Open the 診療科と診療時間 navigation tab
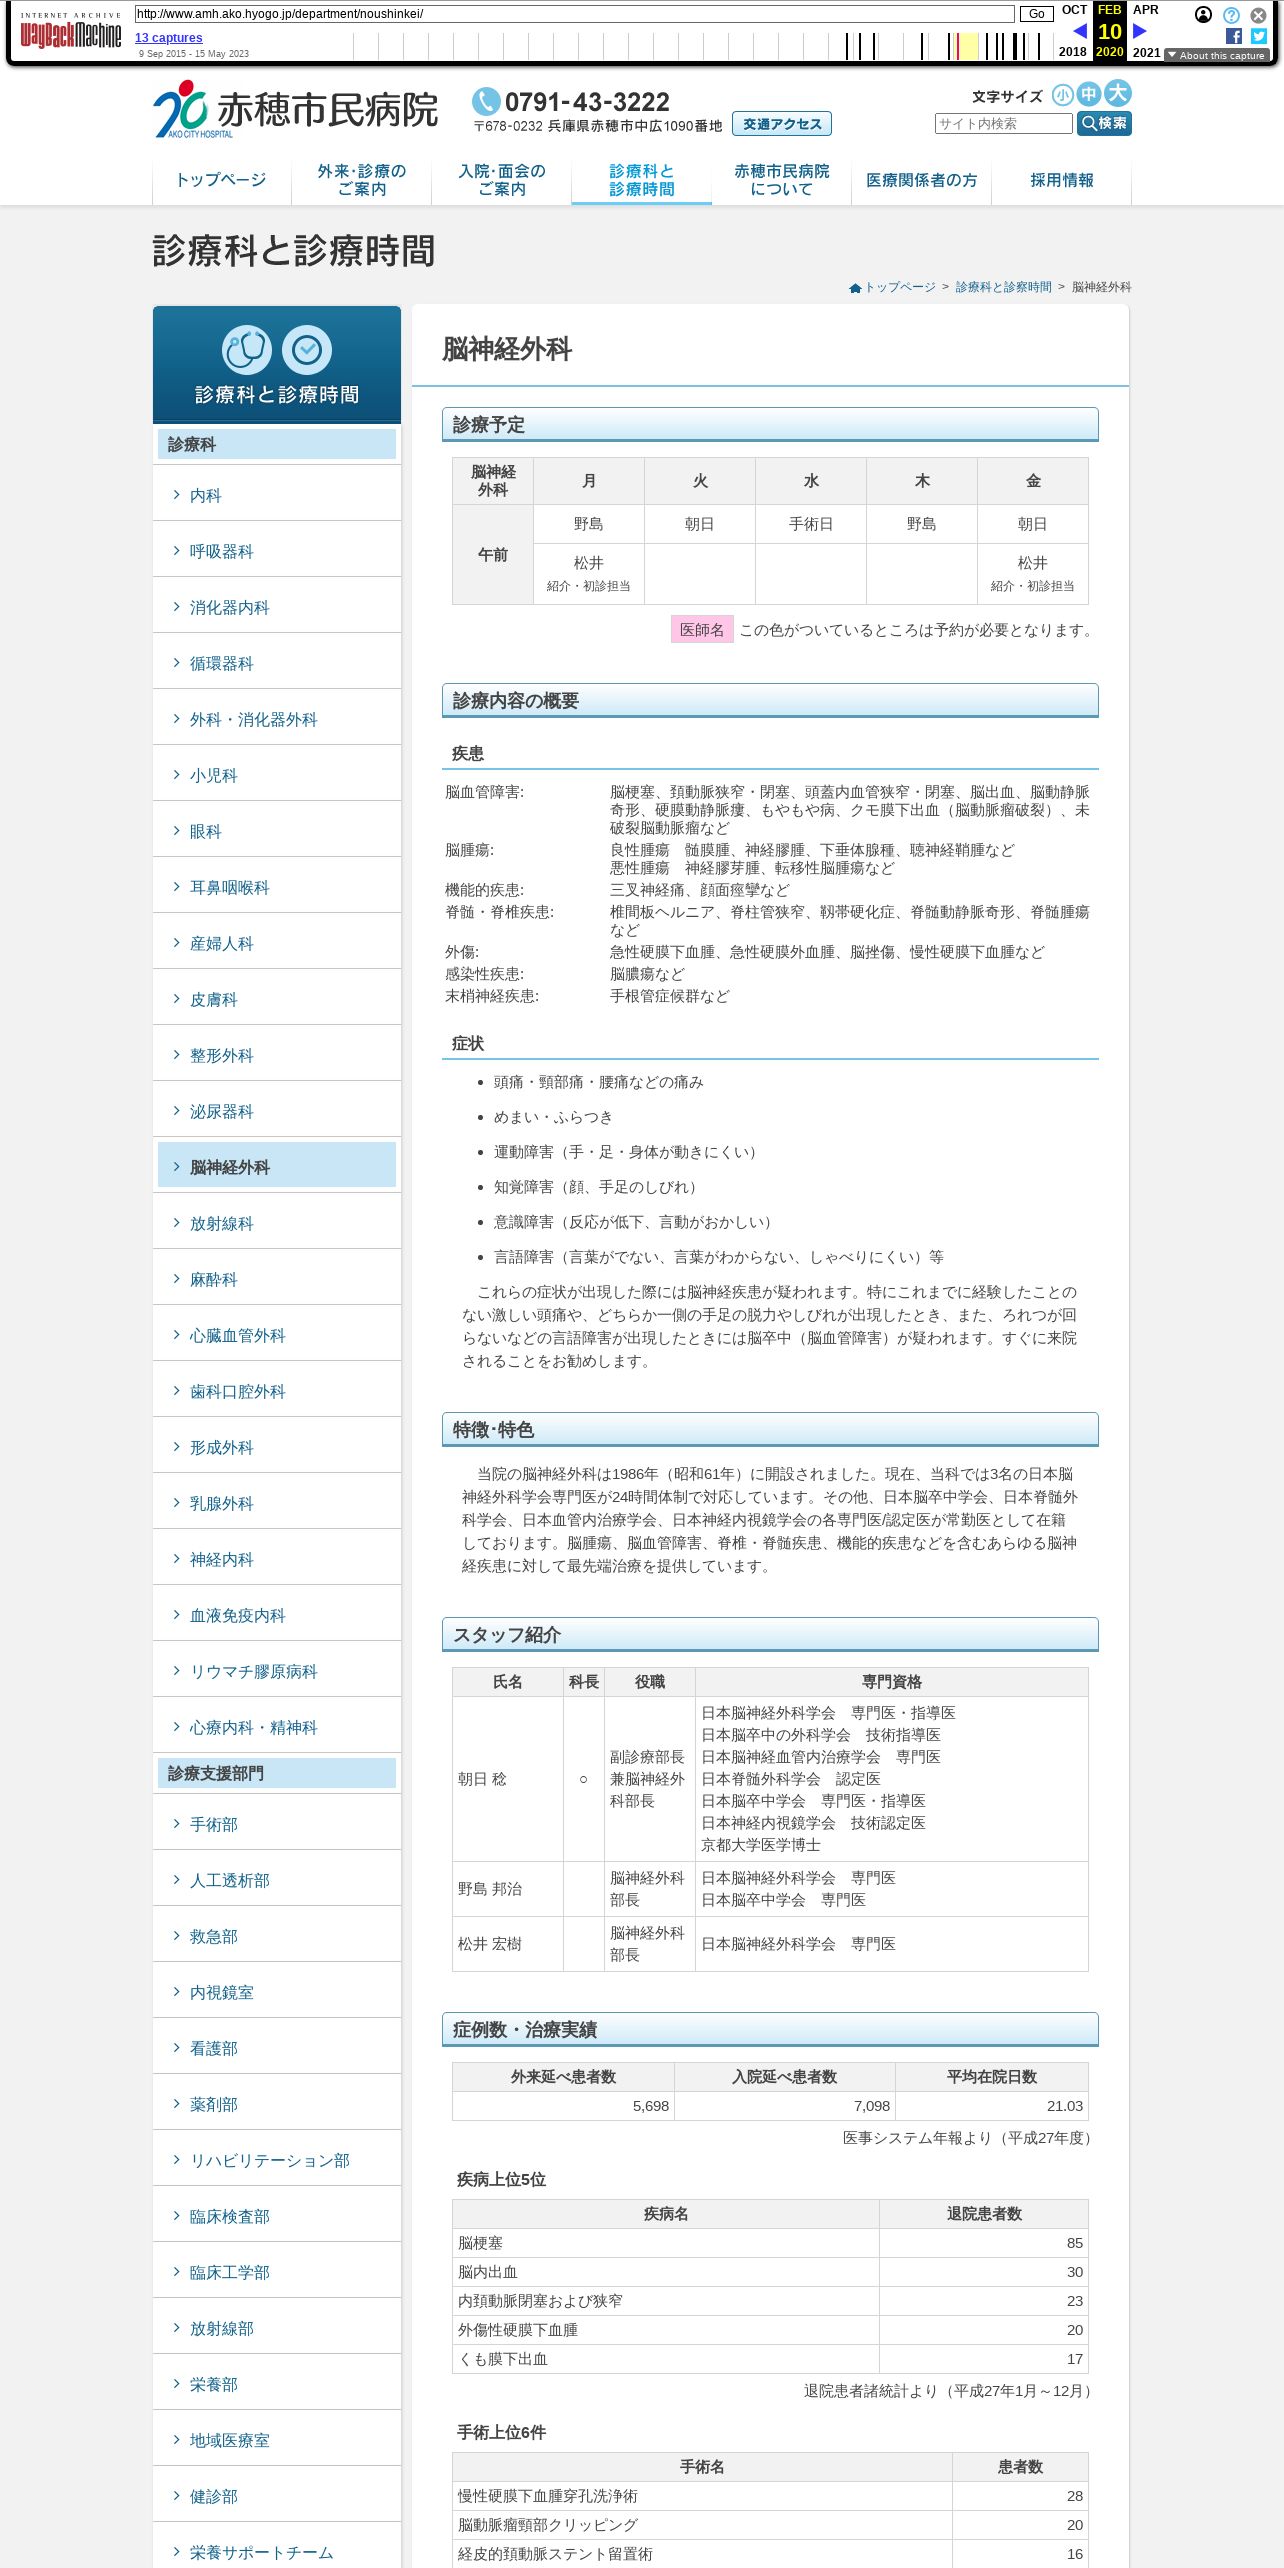The image size is (1284, 2568). 642,180
